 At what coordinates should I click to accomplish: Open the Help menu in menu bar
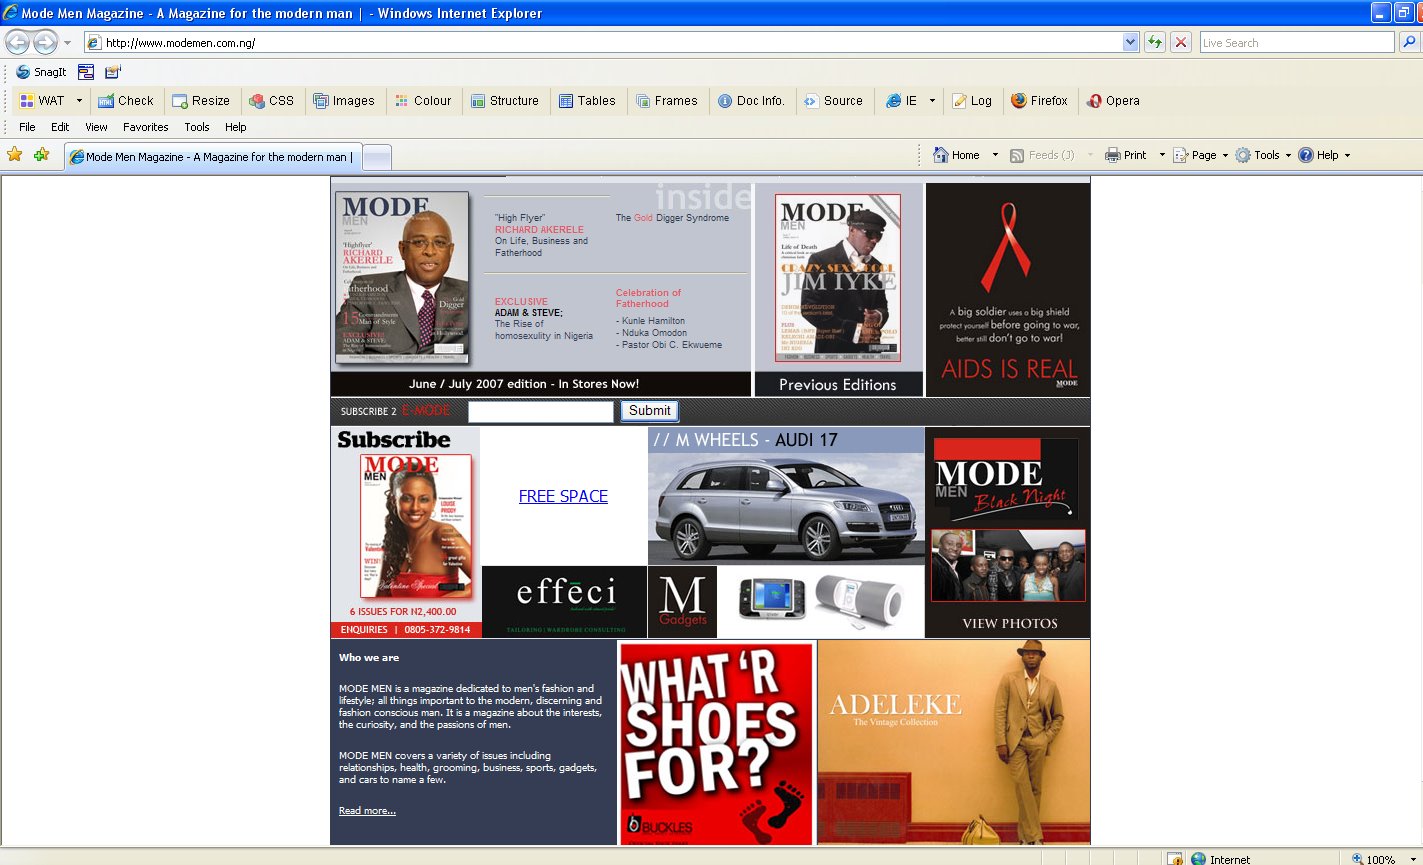(x=235, y=127)
